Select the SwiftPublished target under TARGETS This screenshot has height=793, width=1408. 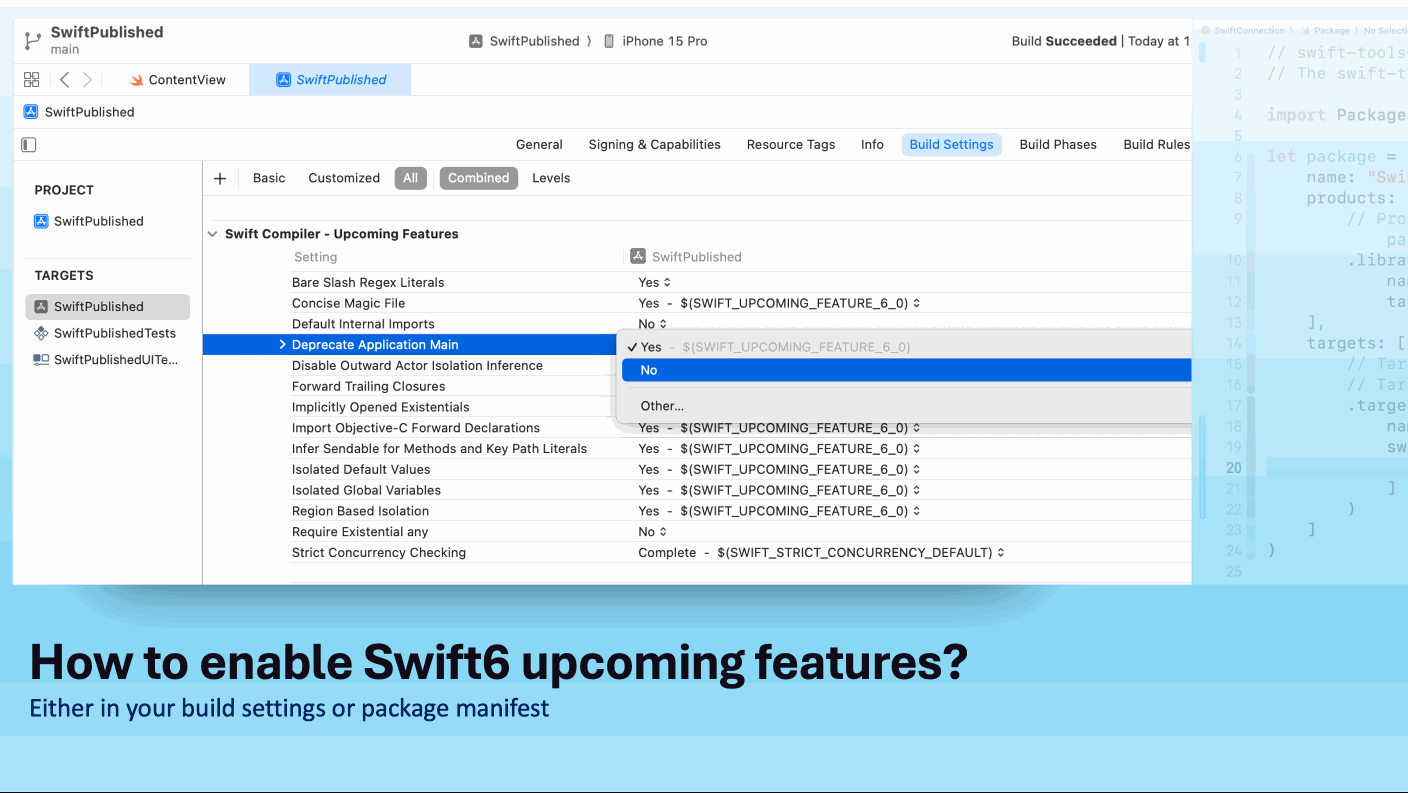click(x=107, y=307)
